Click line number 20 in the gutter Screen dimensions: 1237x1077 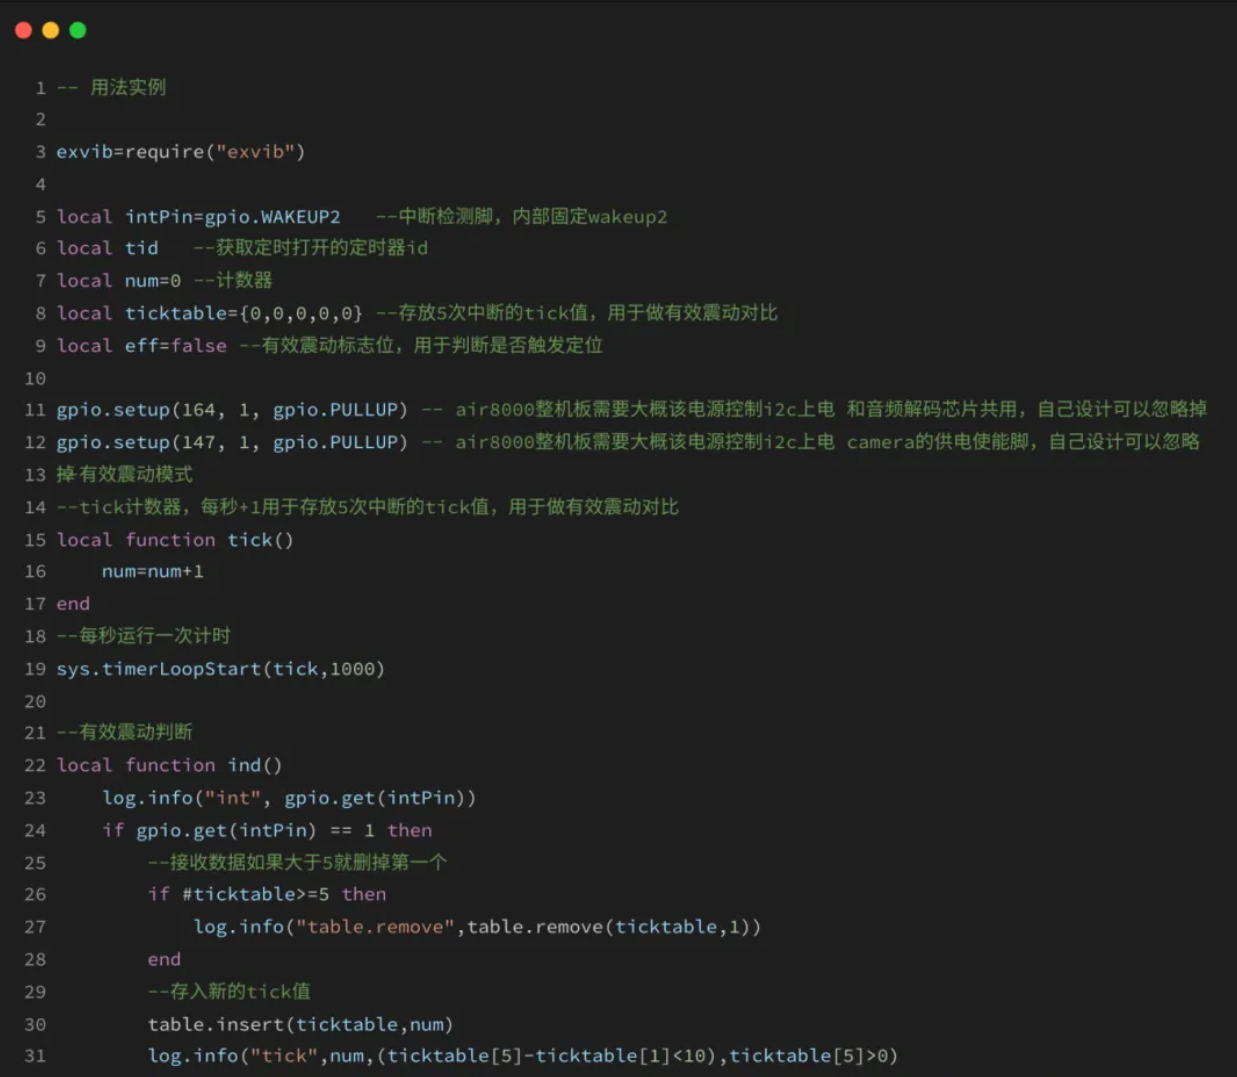(x=35, y=702)
